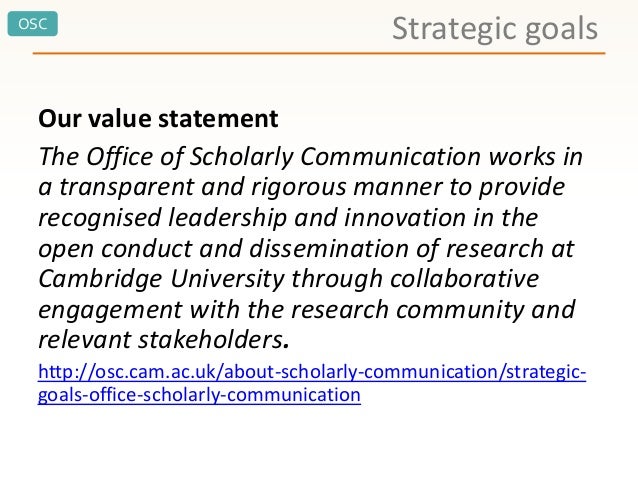Click the 'Our value statement' heading
This screenshot has width=638, height=479.
coord(157,120)
